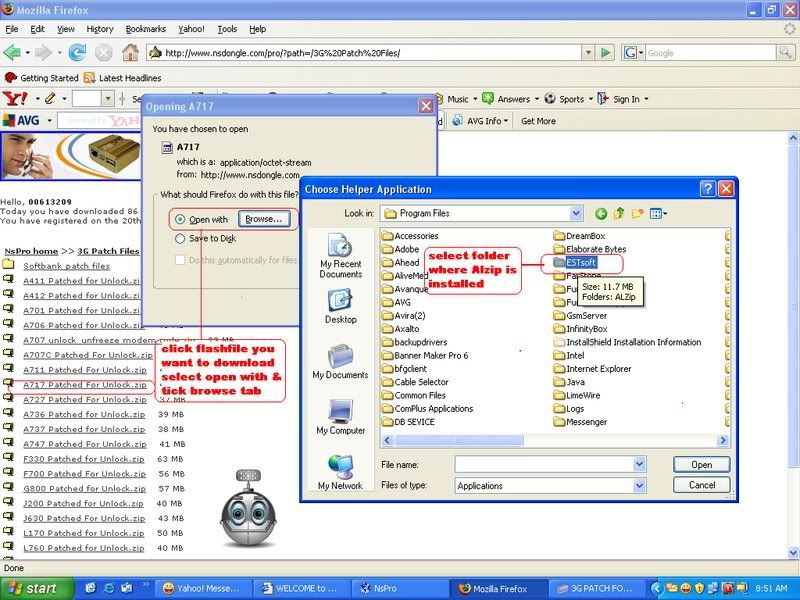Open the Yahoo toolbar Answers menu
Screen dimensions: 800x600
coord(508,99)
